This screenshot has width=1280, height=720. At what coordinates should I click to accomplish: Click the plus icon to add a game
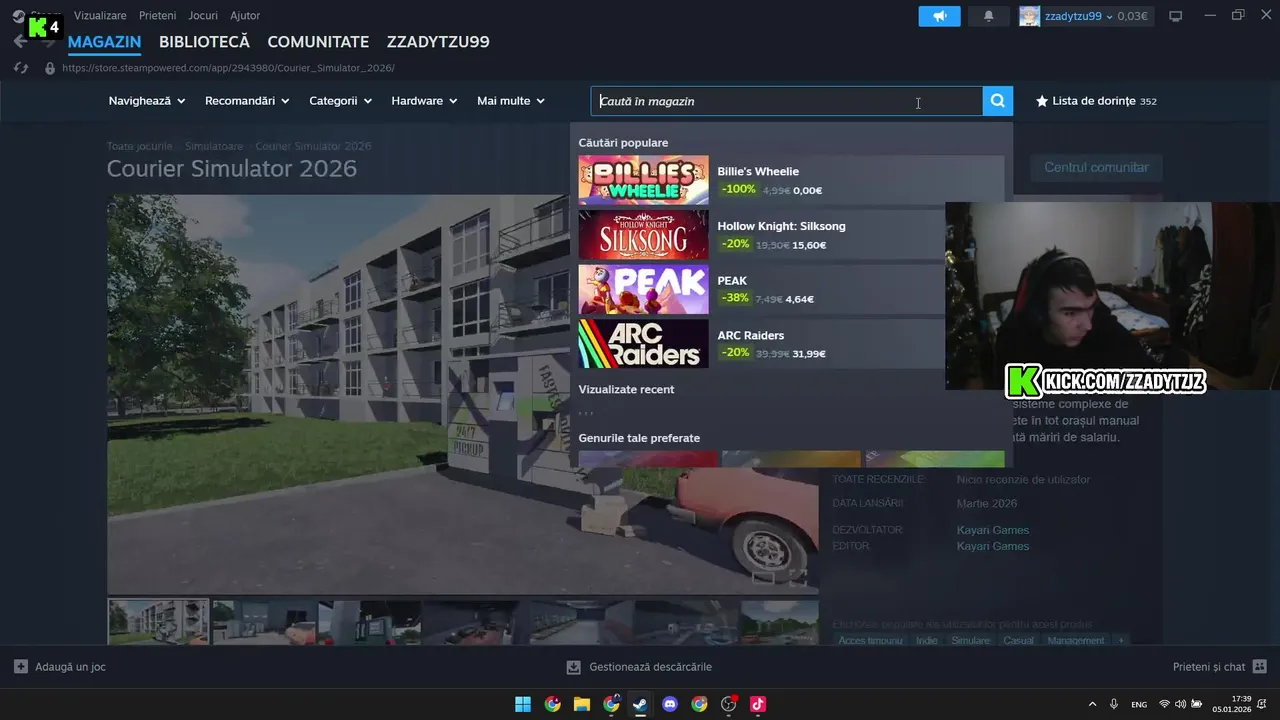click(21, 666)
